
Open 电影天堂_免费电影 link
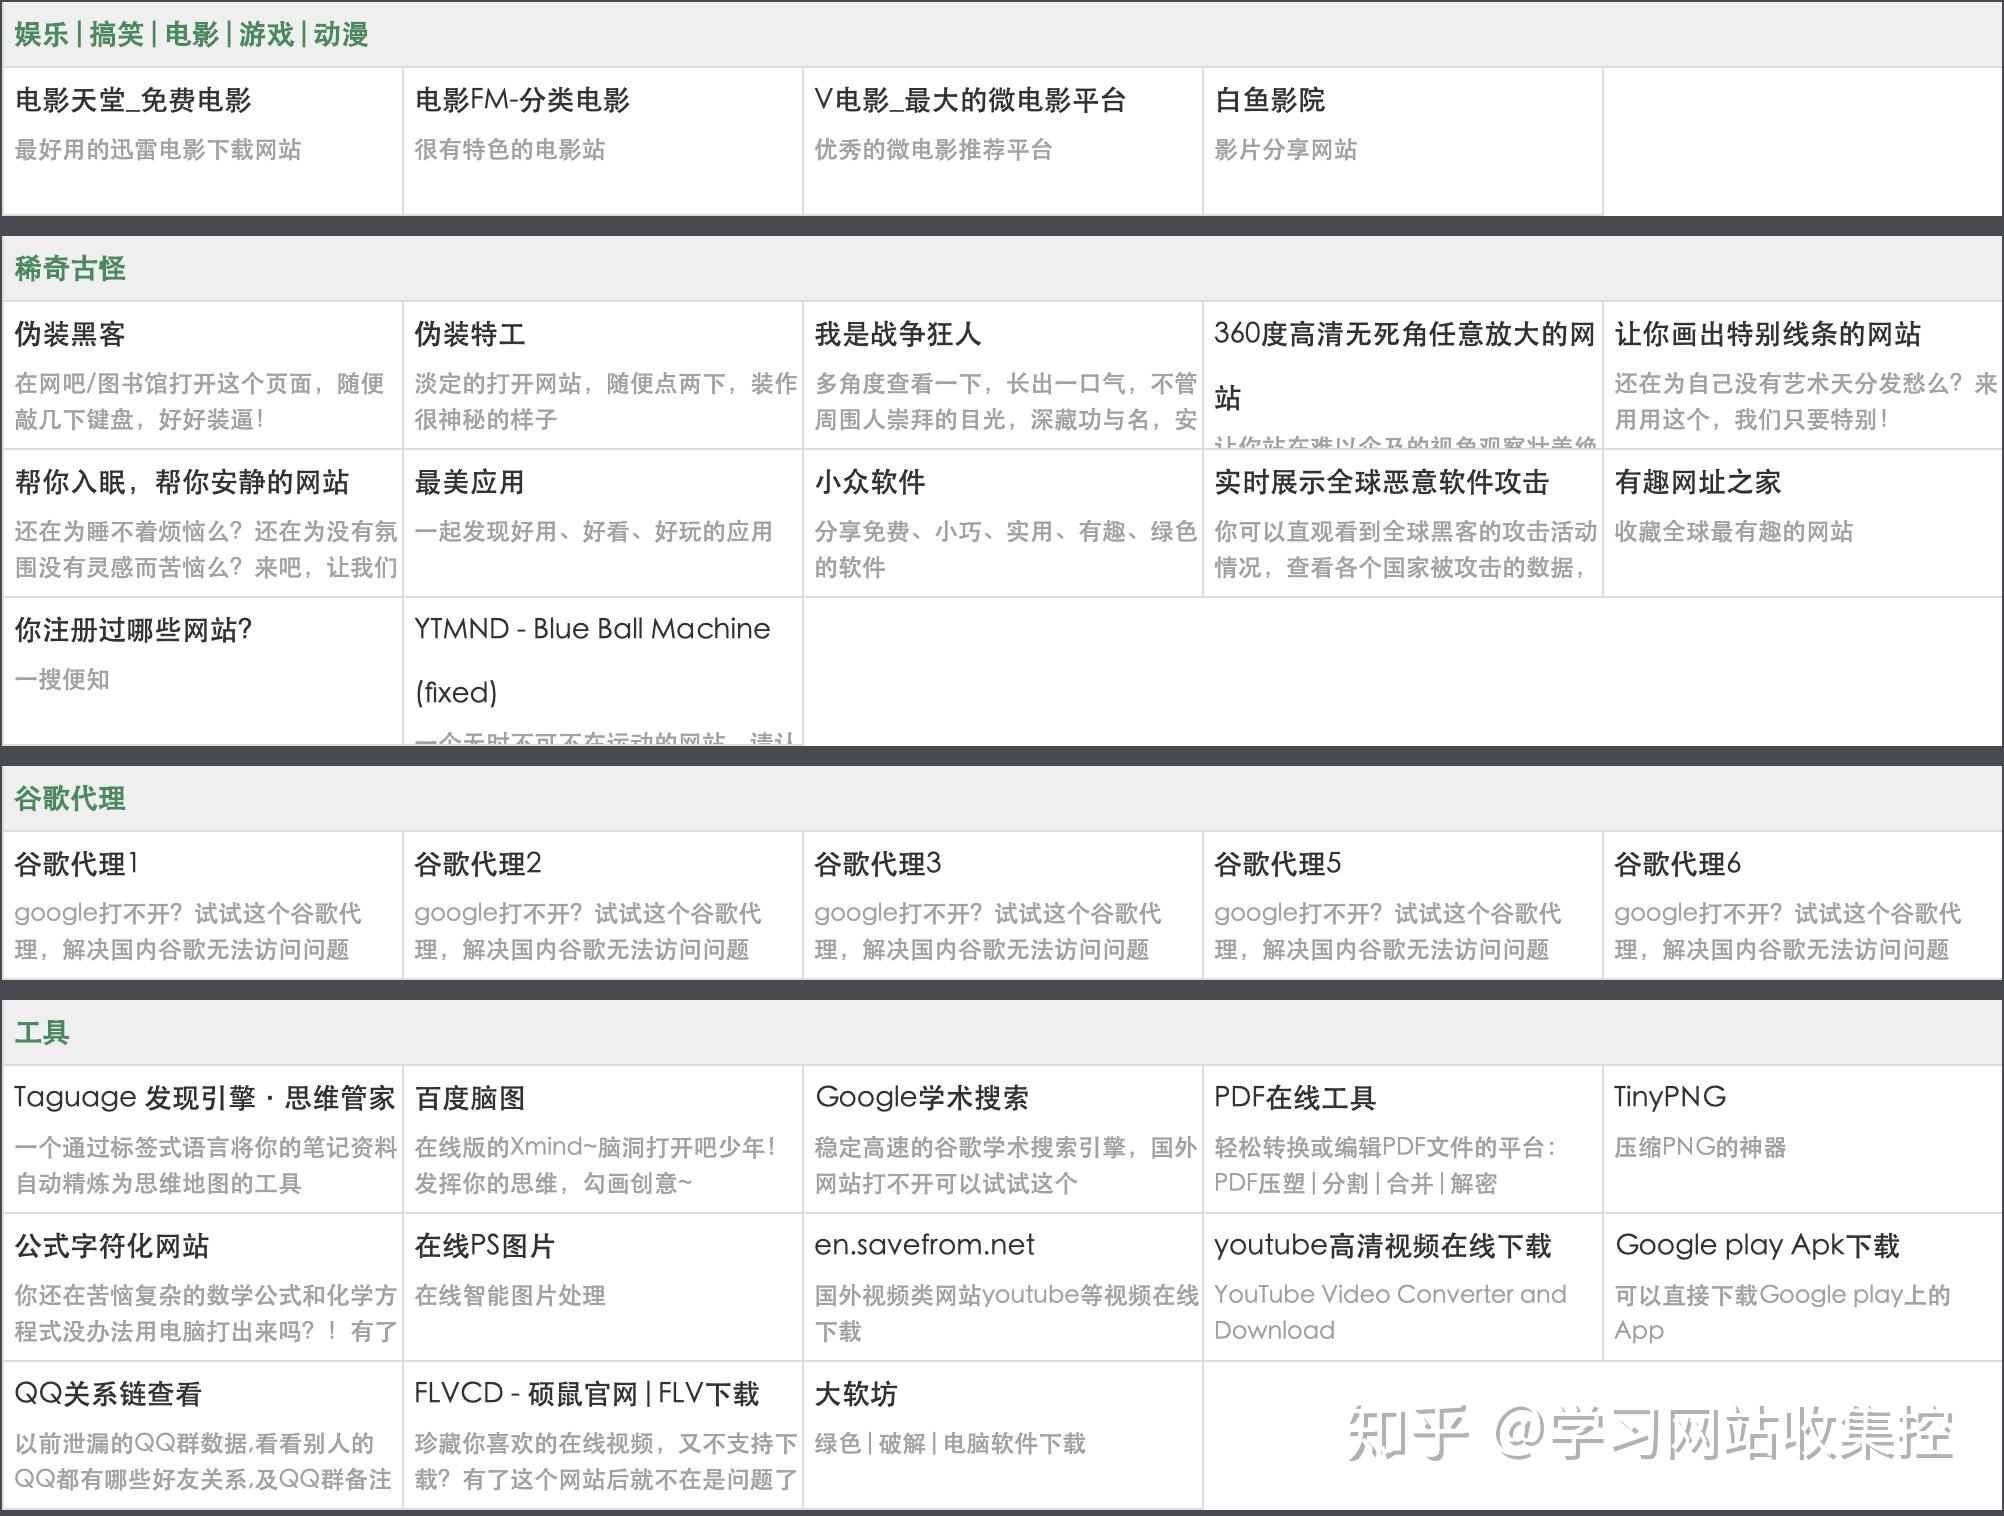(x=133, y=100)
